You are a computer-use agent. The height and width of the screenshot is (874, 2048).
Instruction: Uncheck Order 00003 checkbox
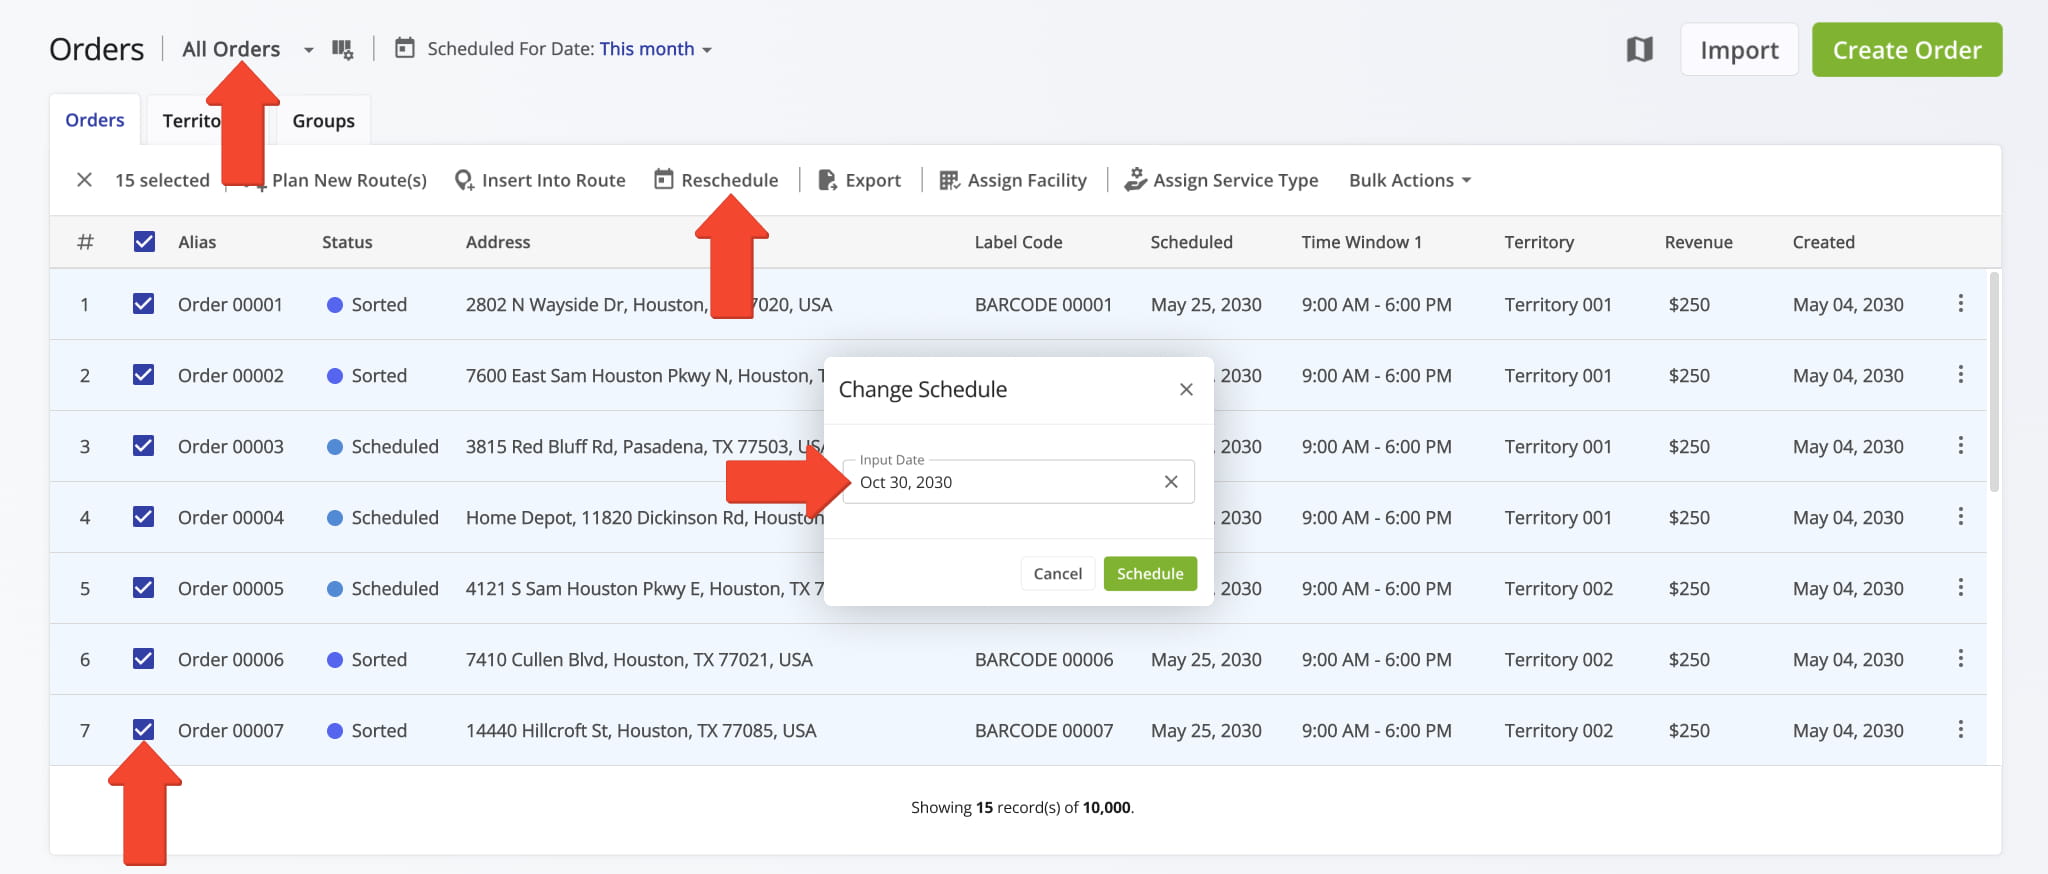click(144, 445)
